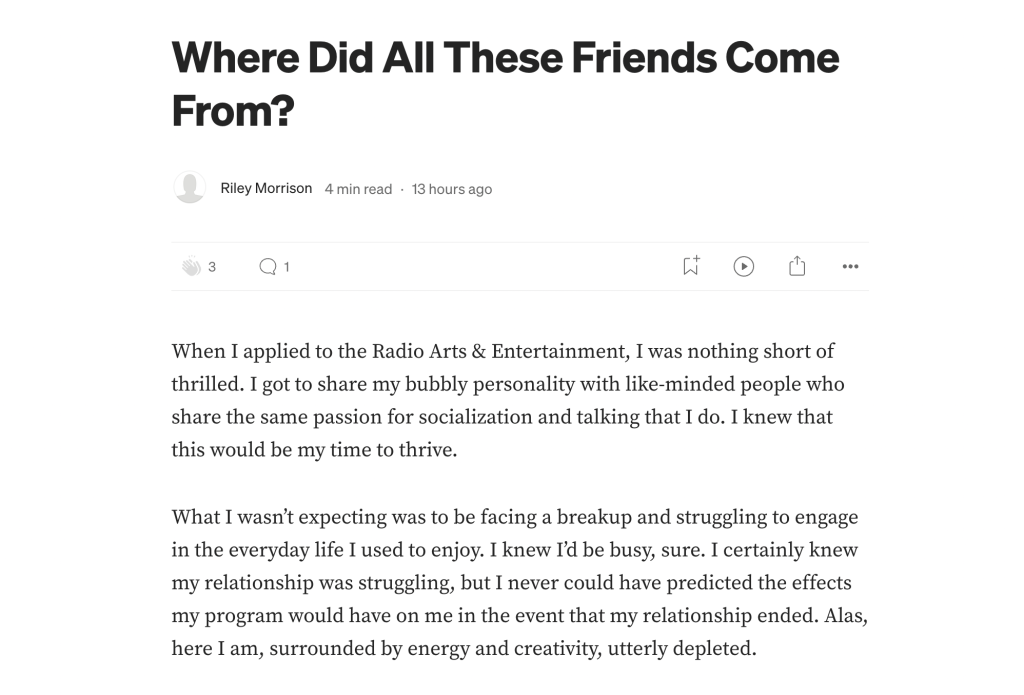
Task: Open Riley Morrison's profile link
Action: coord(266,188)
